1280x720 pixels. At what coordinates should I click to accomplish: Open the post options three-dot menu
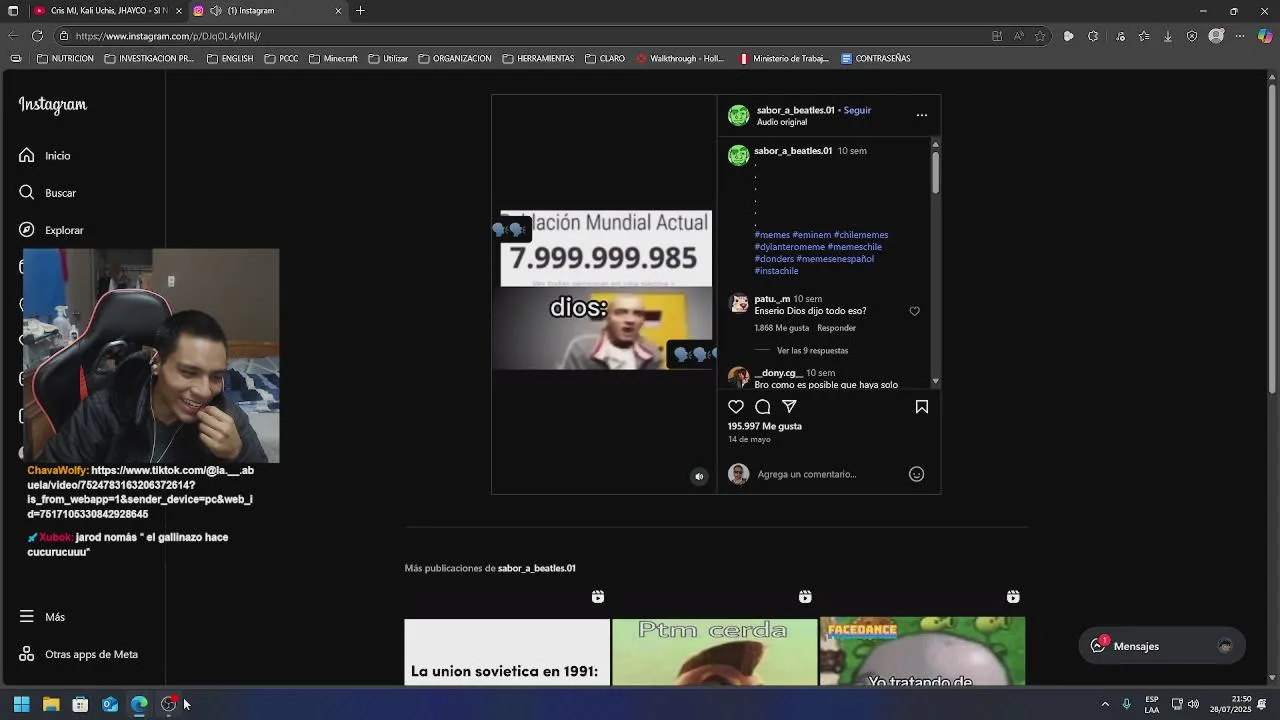point(922,115)
